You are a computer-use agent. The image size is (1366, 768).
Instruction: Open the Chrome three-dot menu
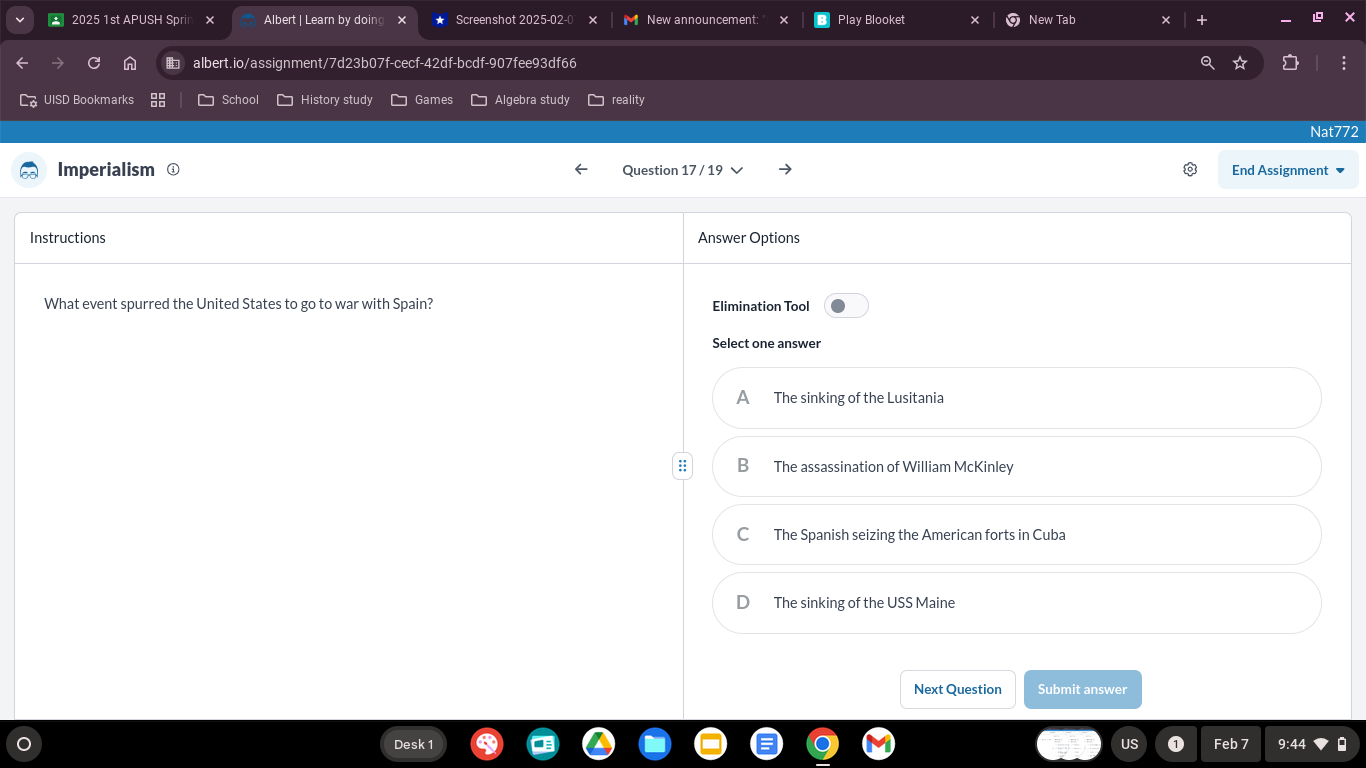pyautogui.click(x=1345, y=63)
